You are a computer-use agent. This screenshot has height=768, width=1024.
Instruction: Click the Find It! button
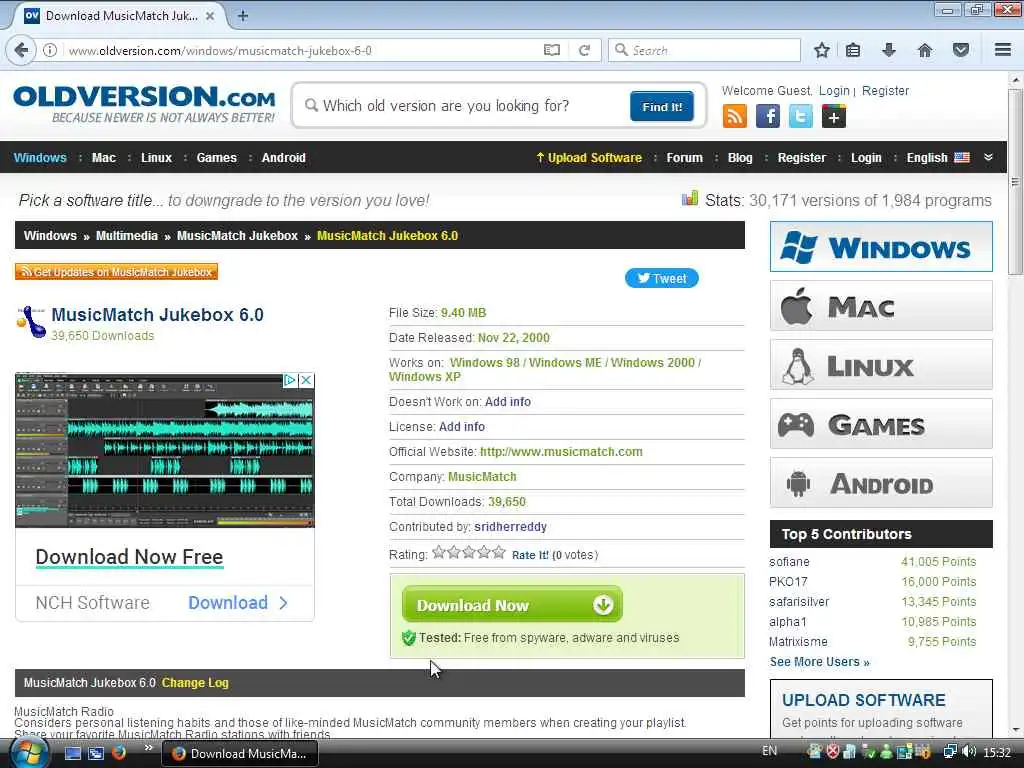pos(662,106)
